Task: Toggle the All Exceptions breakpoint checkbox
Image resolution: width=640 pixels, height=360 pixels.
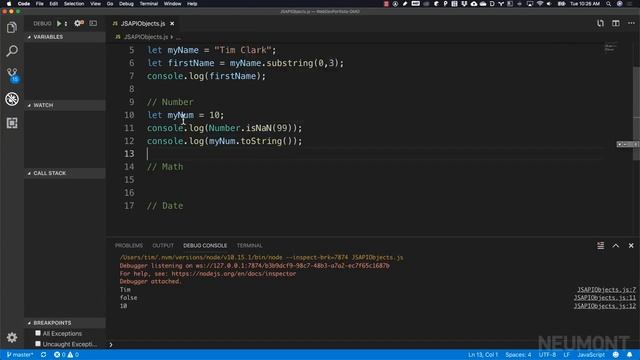Action: pos(38,333)
